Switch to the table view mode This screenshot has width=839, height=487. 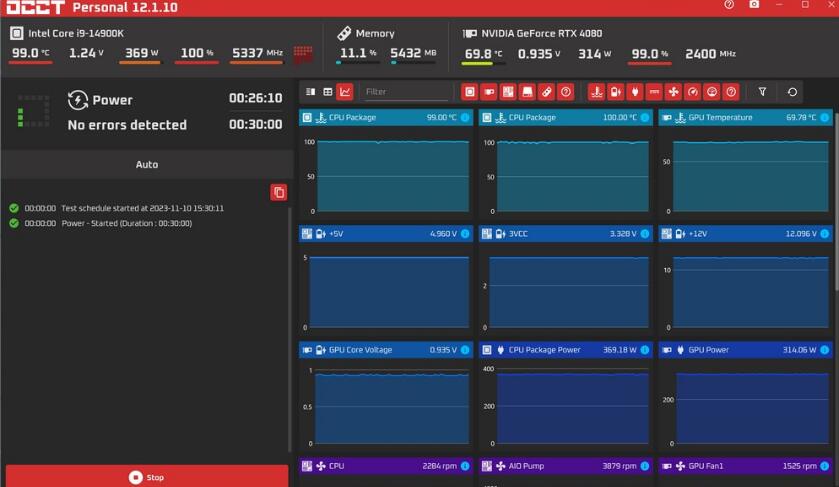click(327, 92)
